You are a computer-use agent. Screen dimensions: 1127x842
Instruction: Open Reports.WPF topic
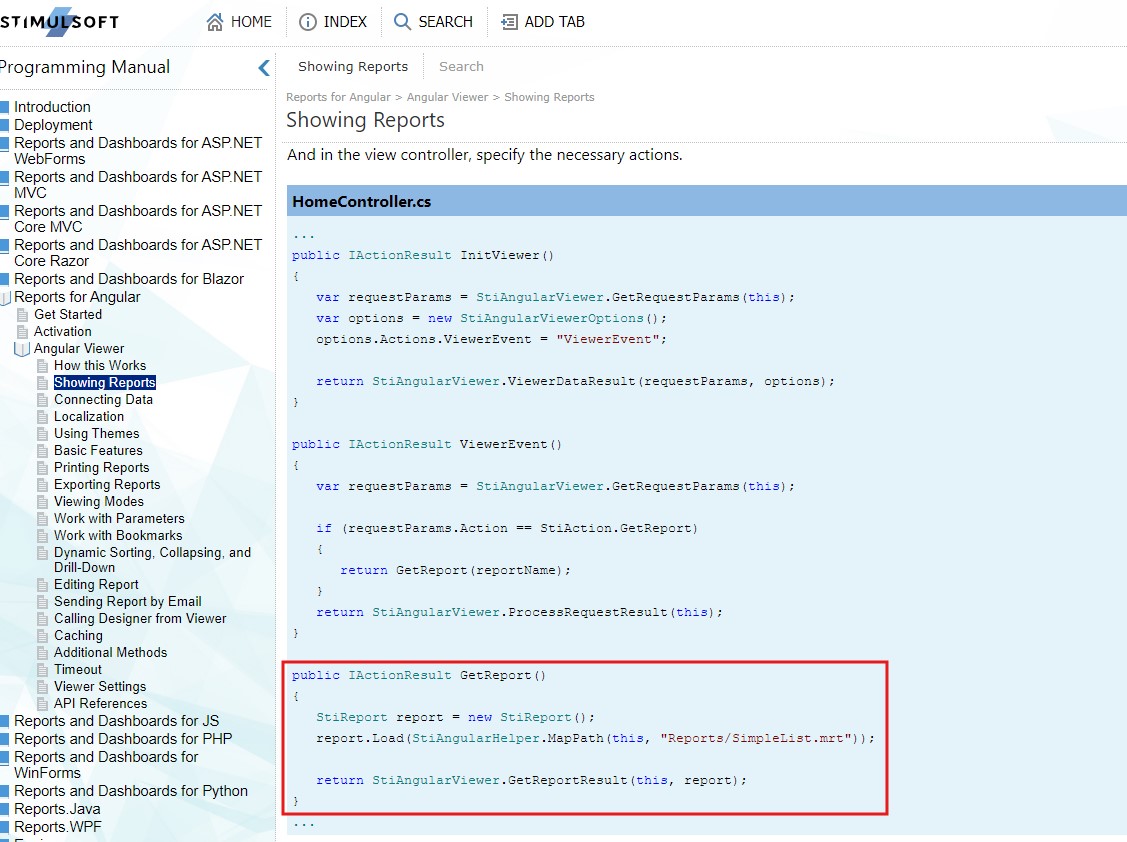(x=58, y=827)
